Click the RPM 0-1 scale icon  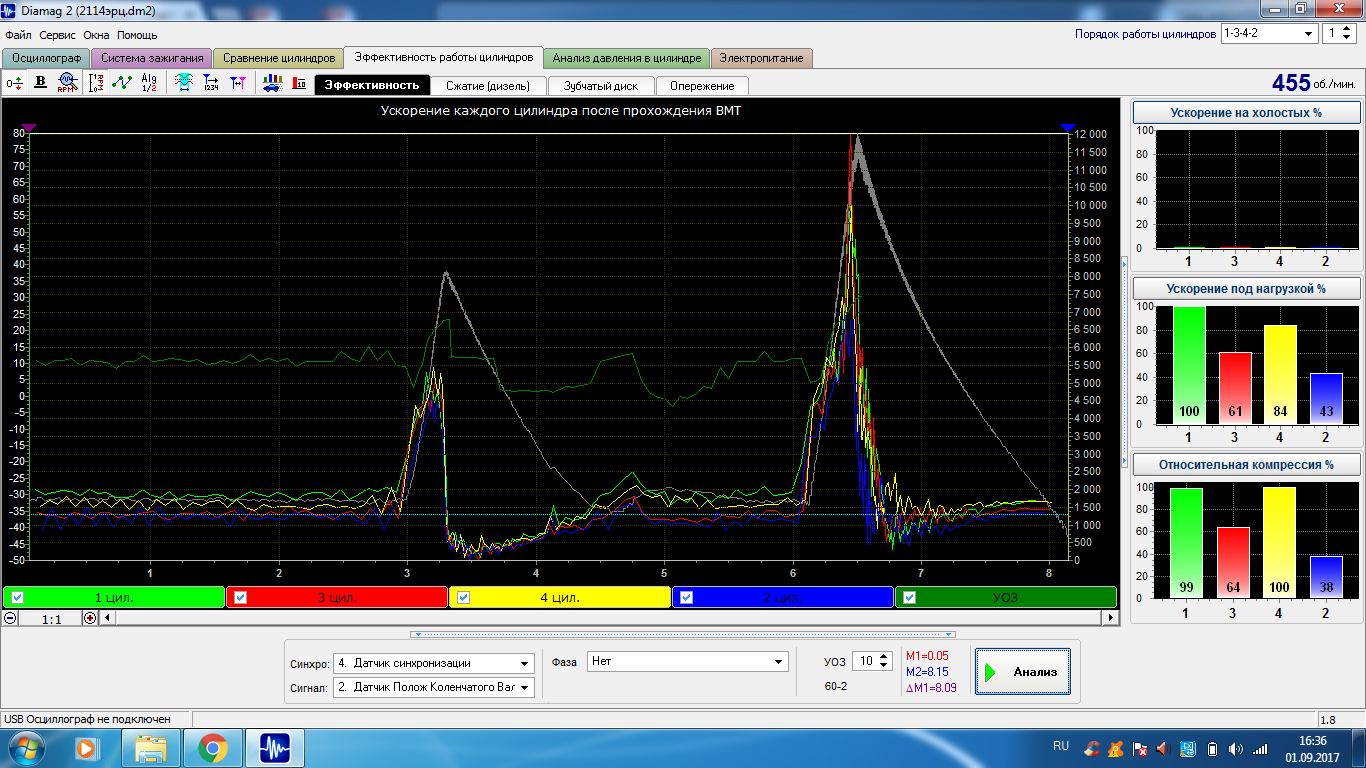pyautogui.click(x=97, y=83)
